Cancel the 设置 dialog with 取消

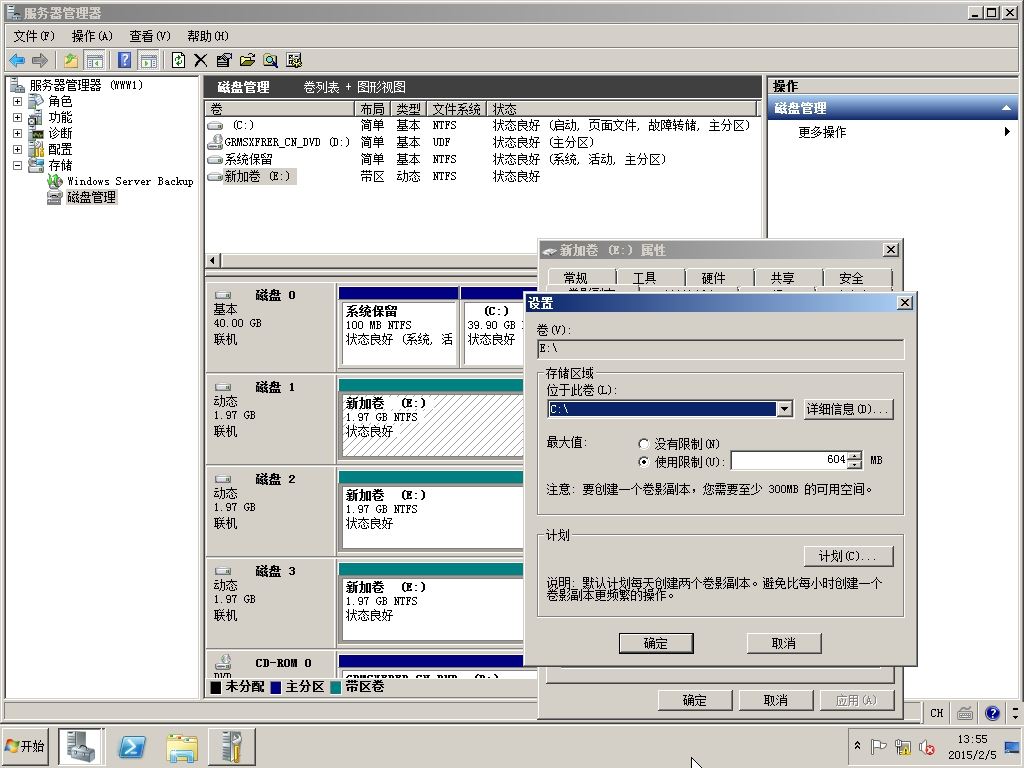[x=784, y=643]
